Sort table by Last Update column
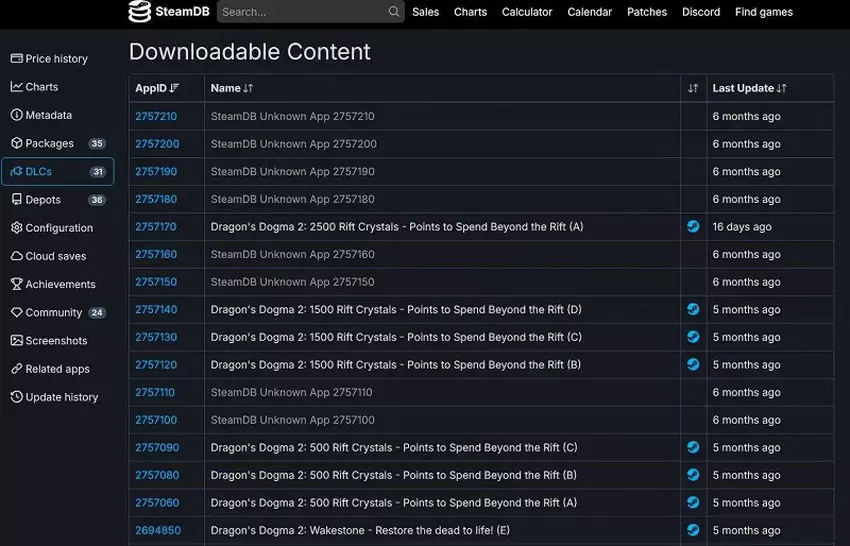The width and height of the screenshot is (850, 546). 749,88
